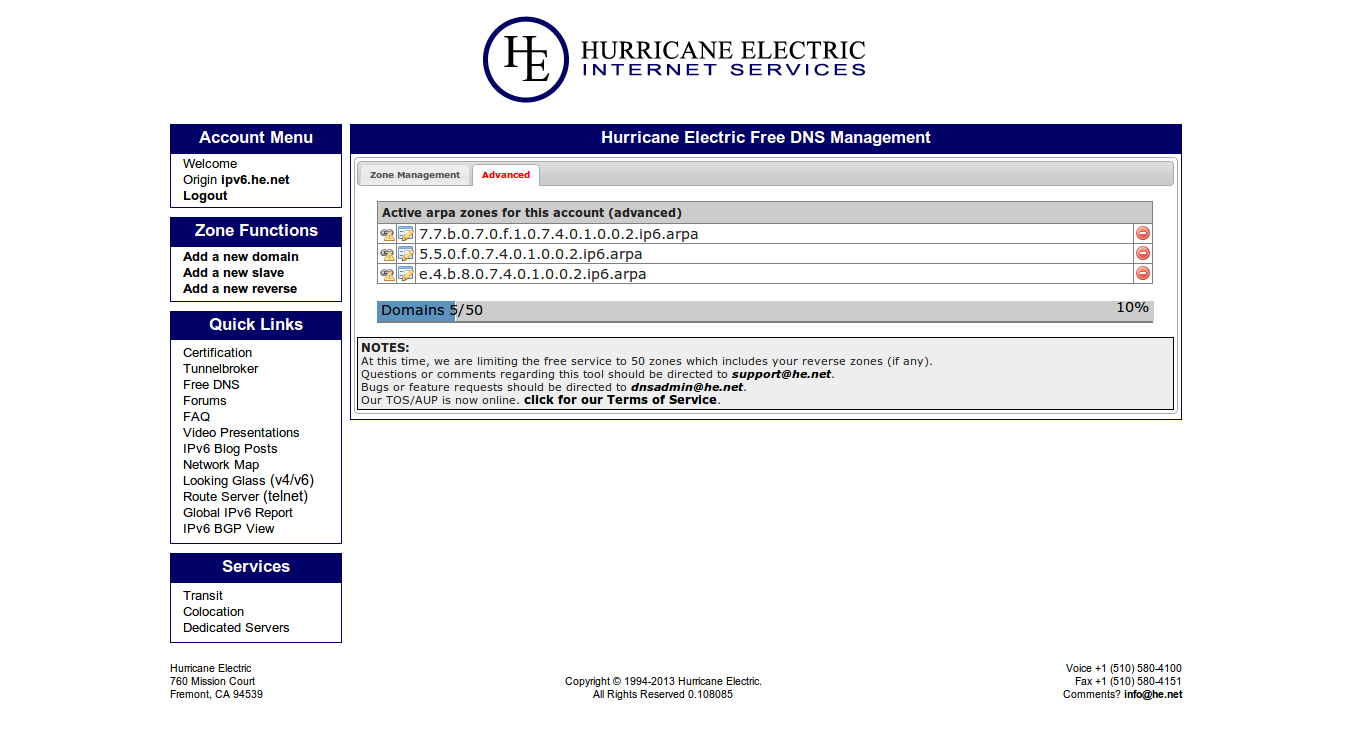Viewport: 1351px width, 743px height.
Task: Visit the Forums link
Action: 205,401
